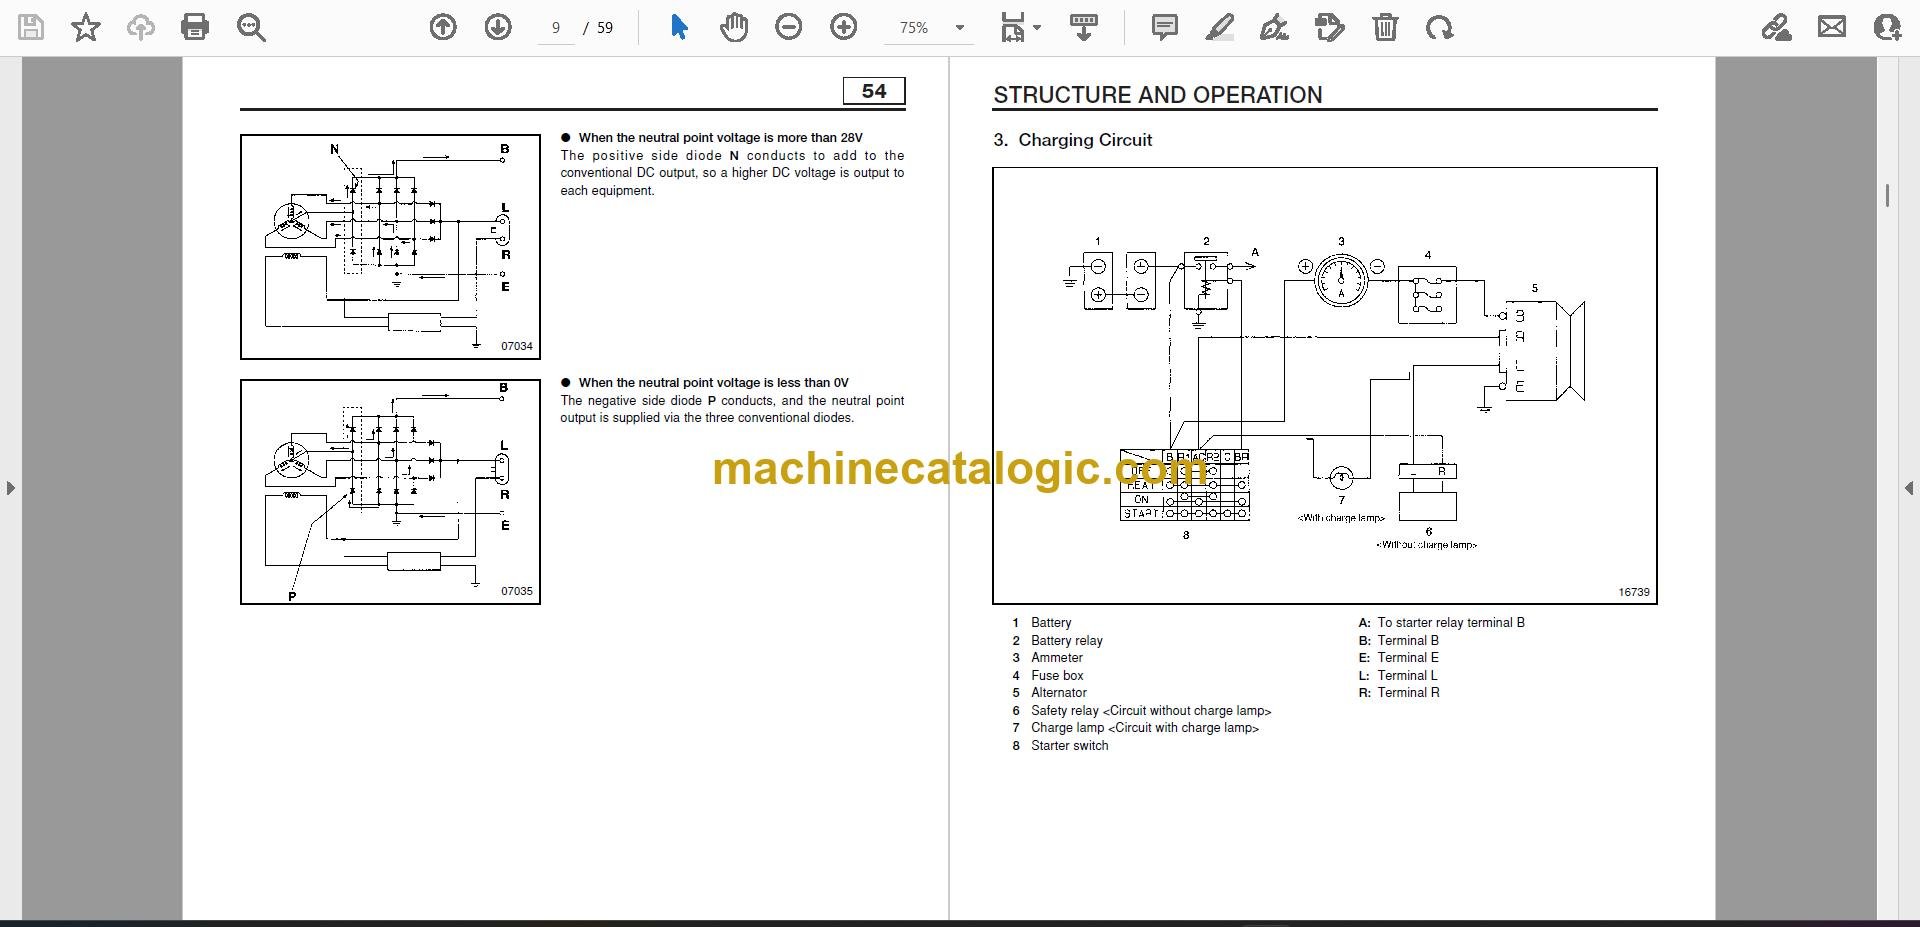The height and width of the screenshot is (927, 1920).
Task: Click the page number 54 box
Action: pyautogui.click(x=874, y=91)
